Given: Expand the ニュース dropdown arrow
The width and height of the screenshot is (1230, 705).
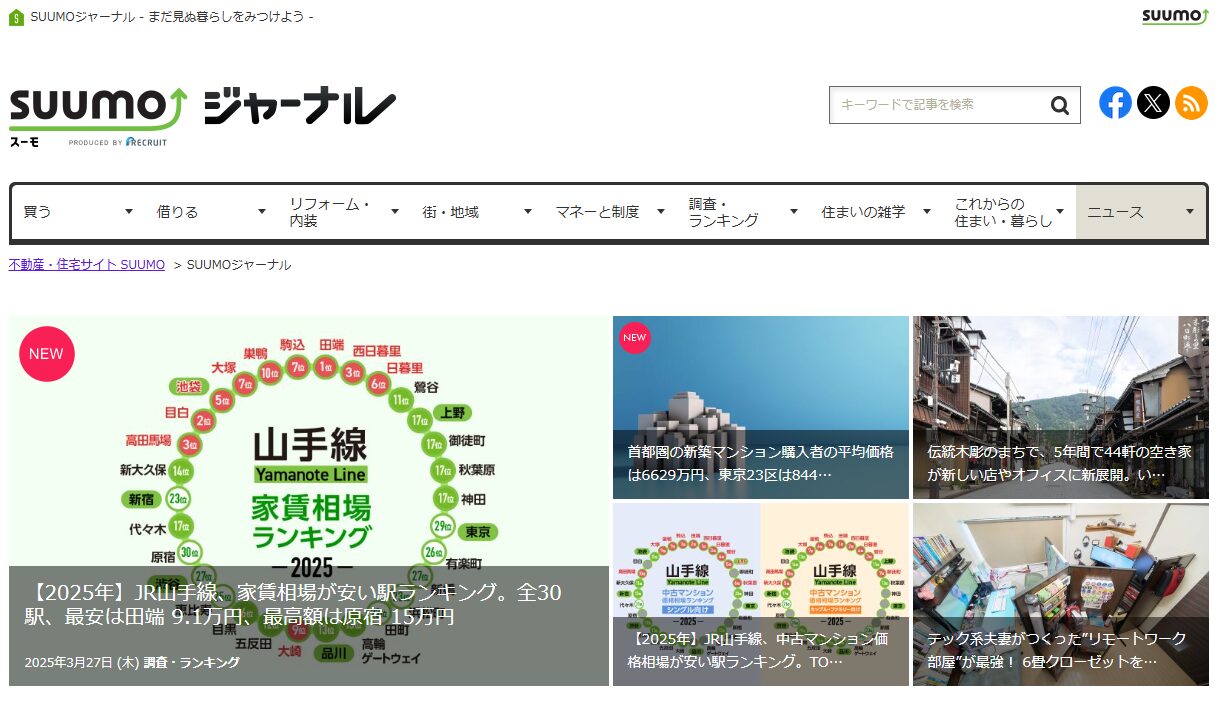Looking at the screenshot, I should click(1190, 212).
